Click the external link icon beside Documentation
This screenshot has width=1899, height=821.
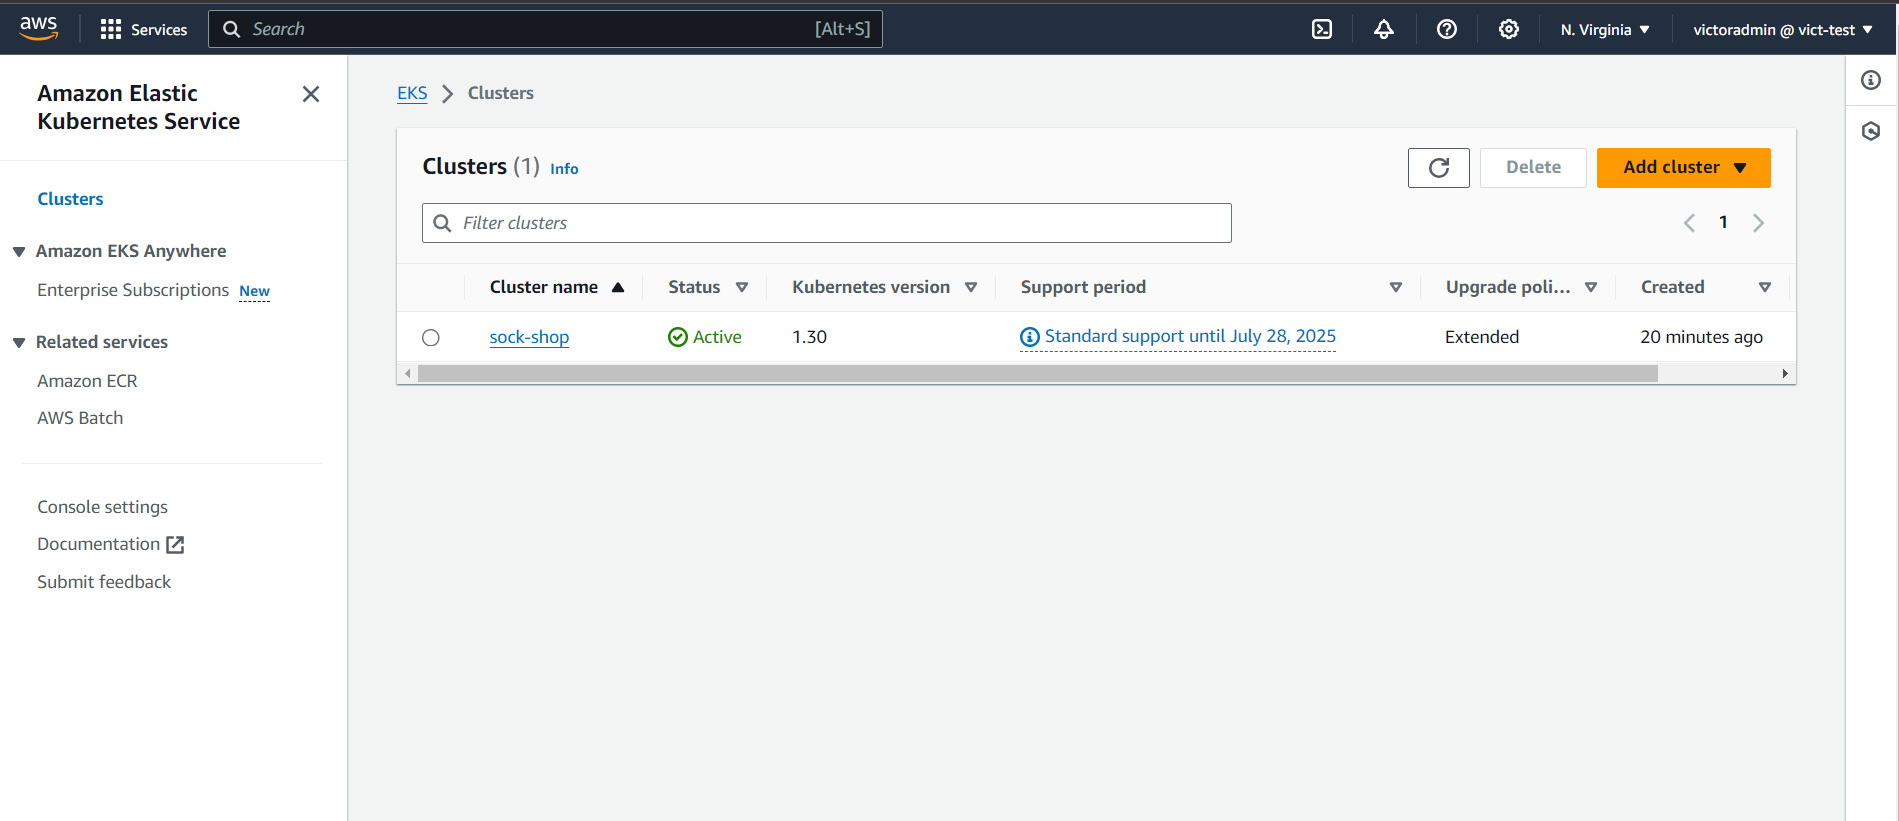coord(175,545)
